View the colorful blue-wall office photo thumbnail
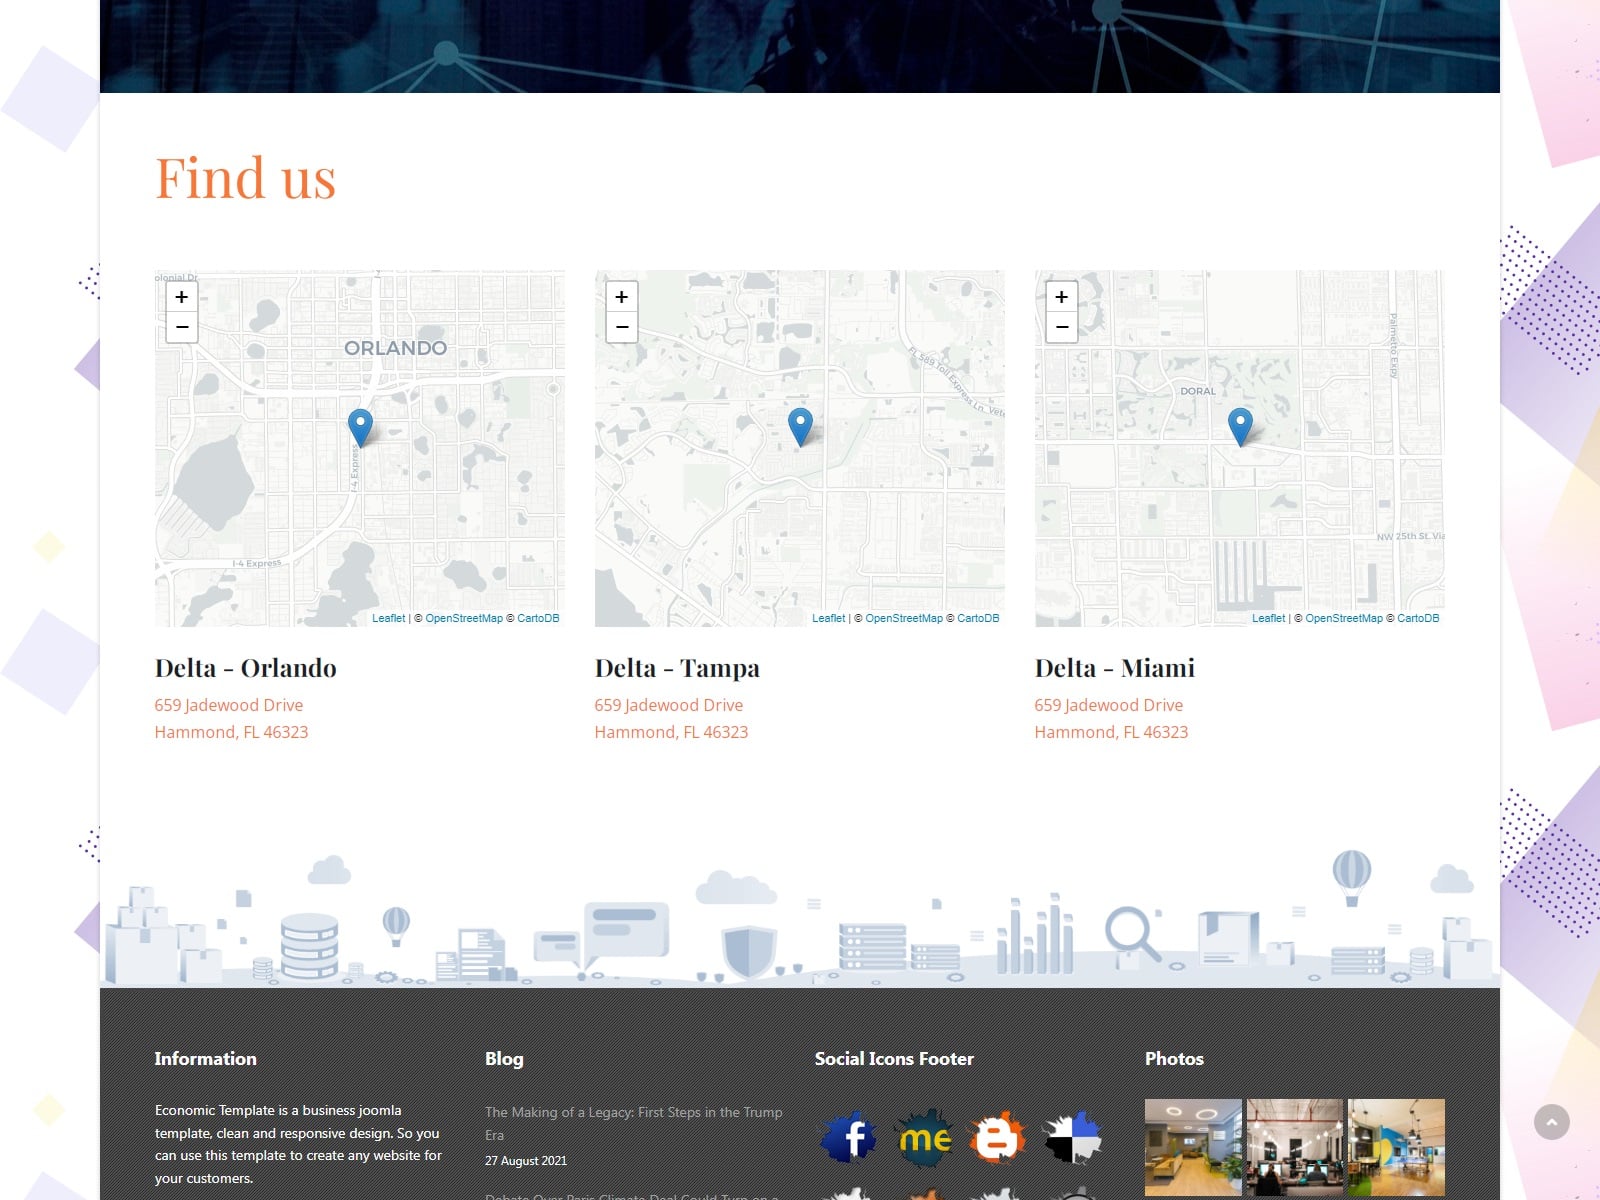This screenshot has height=1200, width=1600. tap(1396, 1147)
